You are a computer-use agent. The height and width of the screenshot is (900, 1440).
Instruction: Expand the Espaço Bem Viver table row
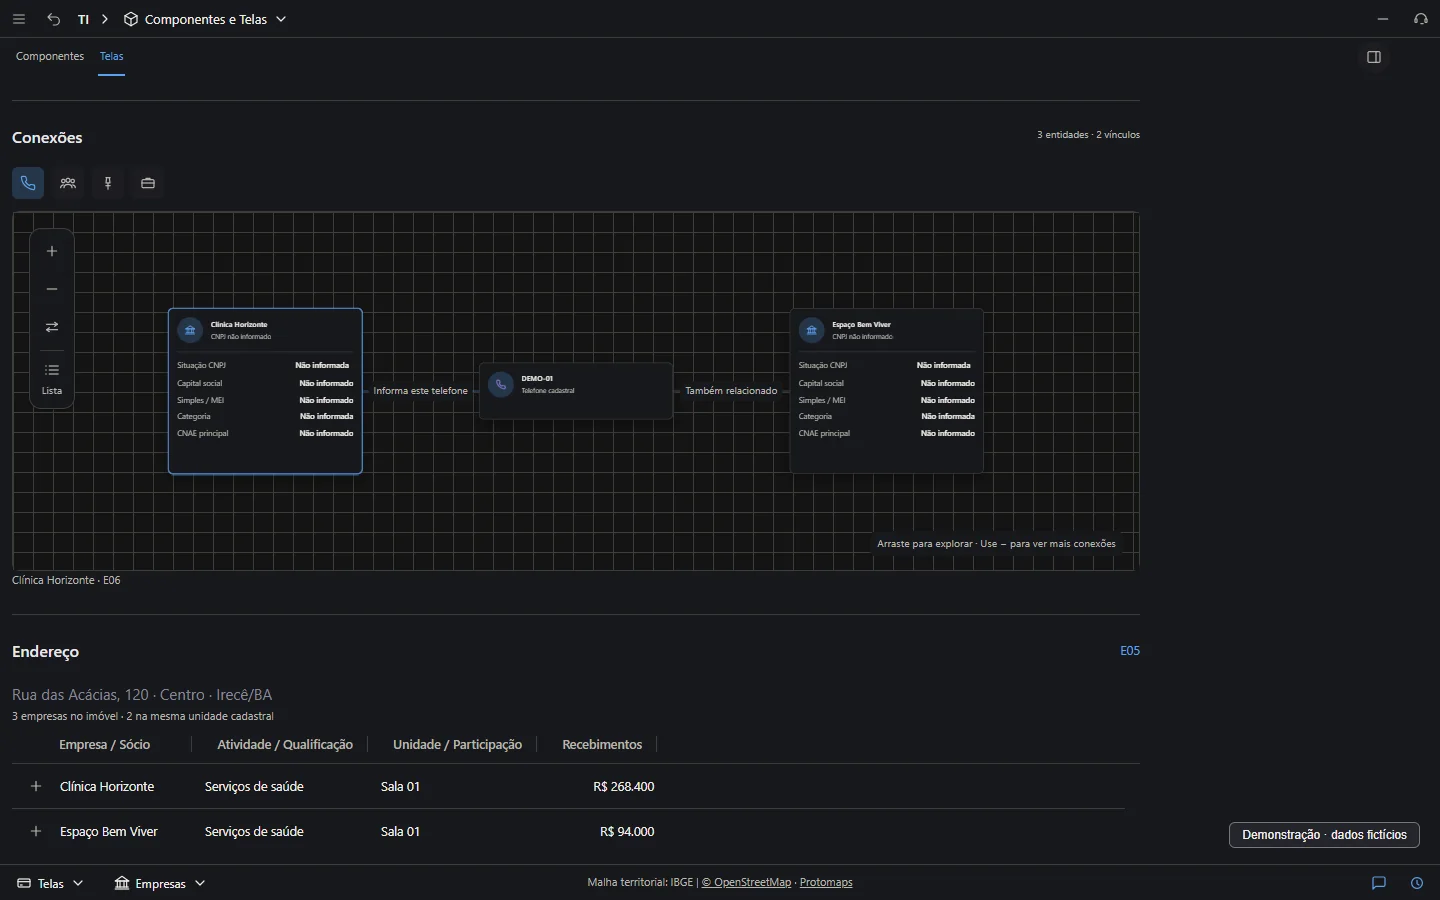(36, 832)
